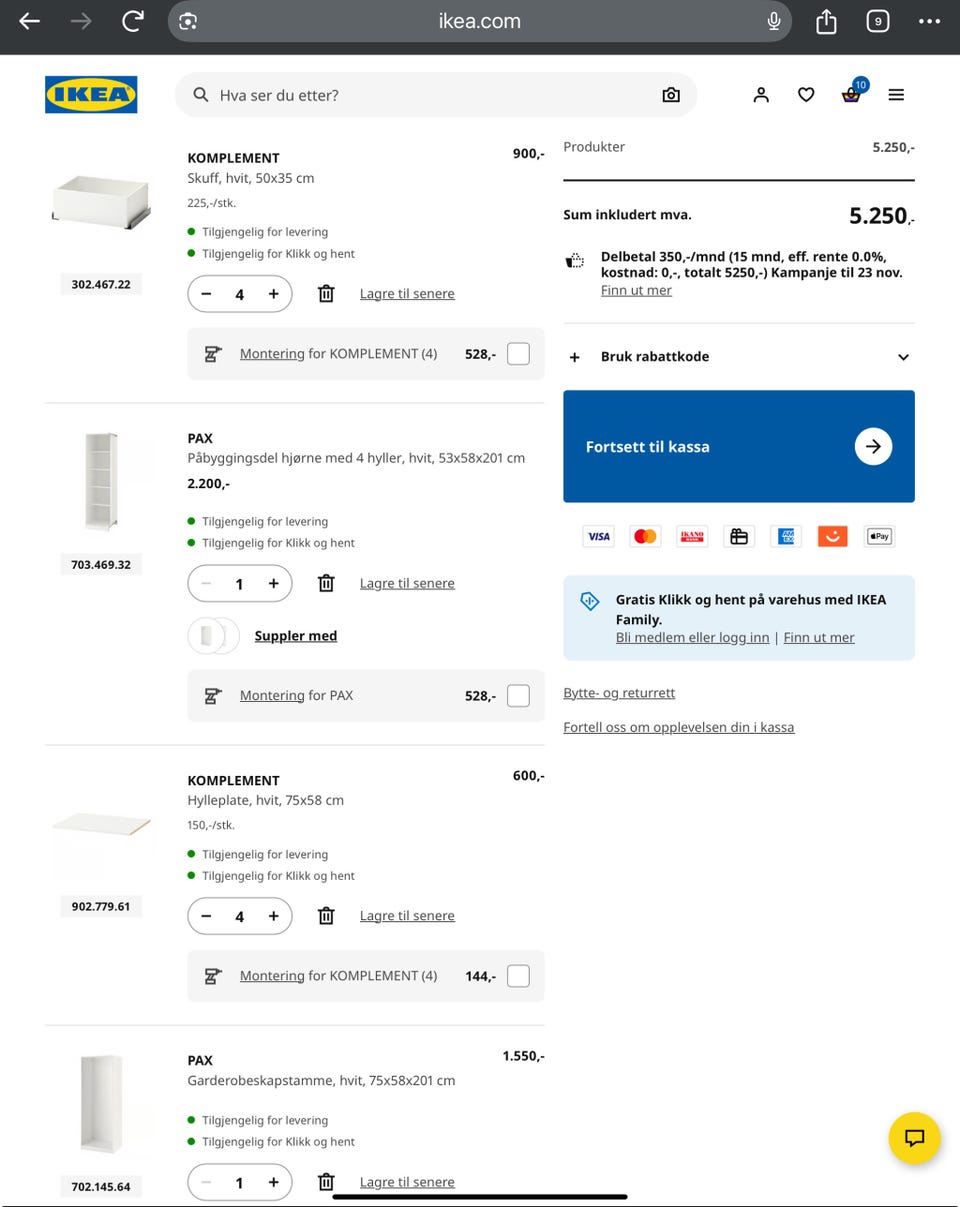
Task: Click the user profile icon
Action: click(761, 95)
